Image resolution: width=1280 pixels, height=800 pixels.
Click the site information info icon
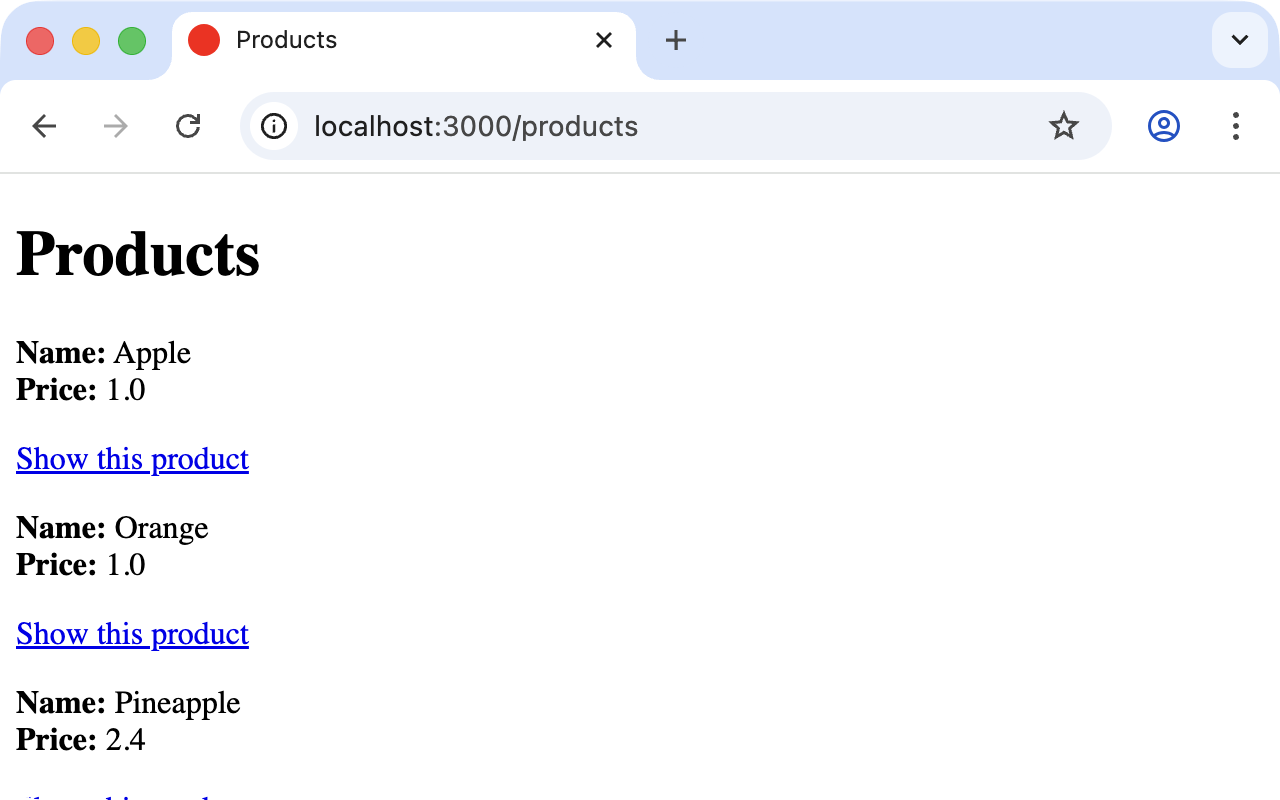click(x=274, y=126)
